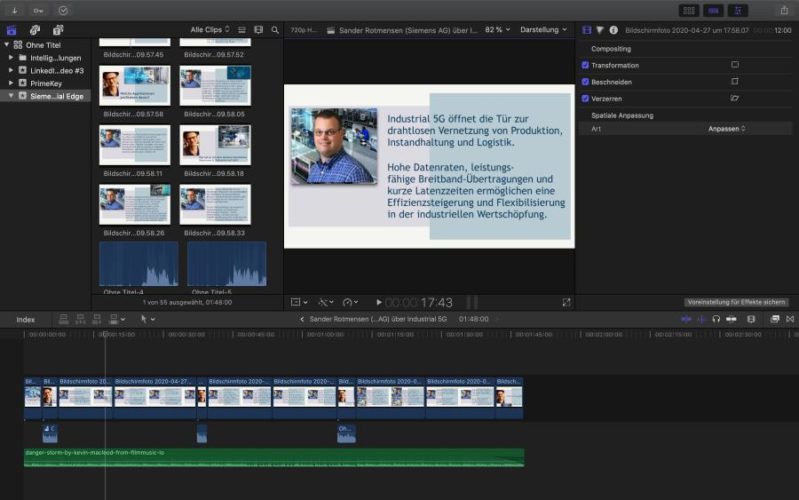Click append clip edit icon
The image size is (799, 500).
click(97, 319)
